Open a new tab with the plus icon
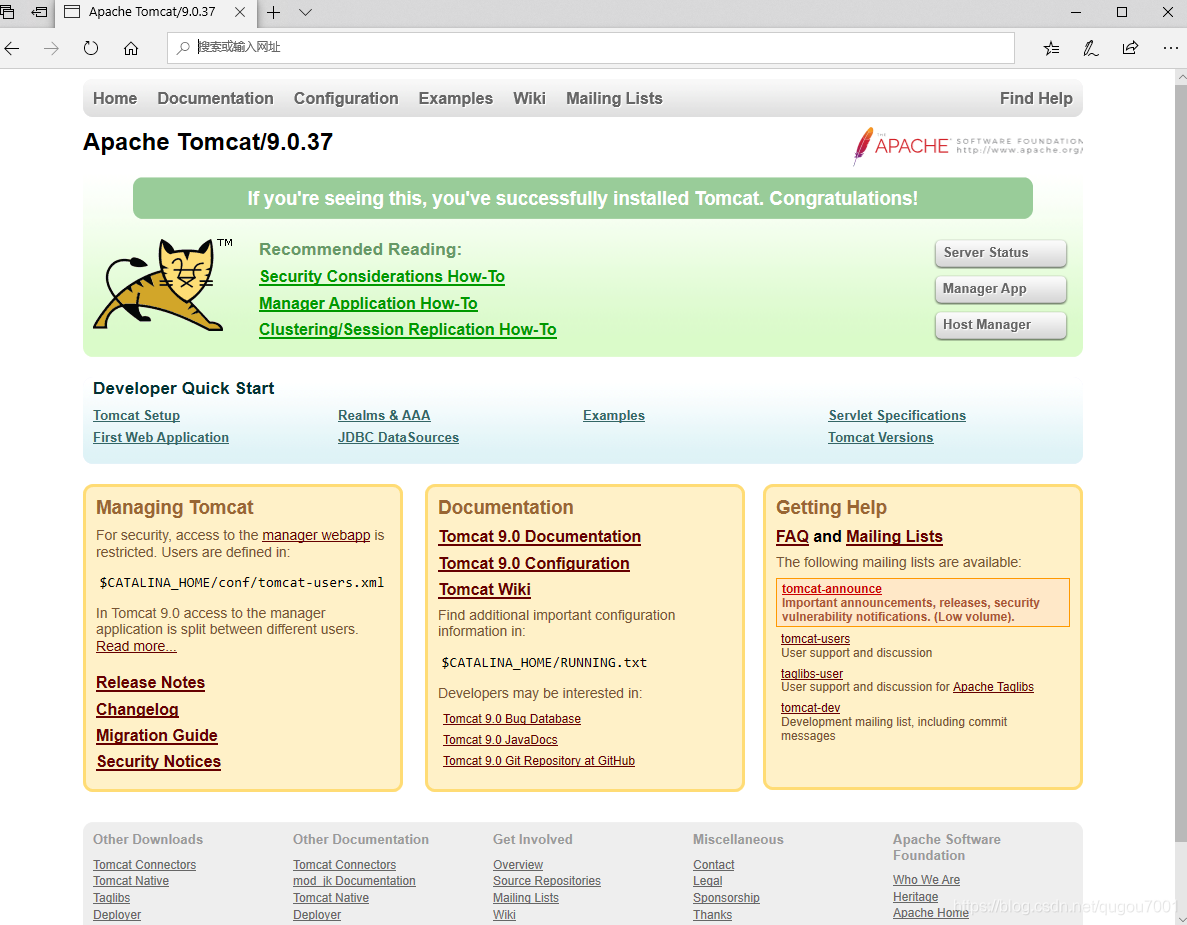Image resolution: width=1187 pixels, height=925 pixels. coord(273,12)
